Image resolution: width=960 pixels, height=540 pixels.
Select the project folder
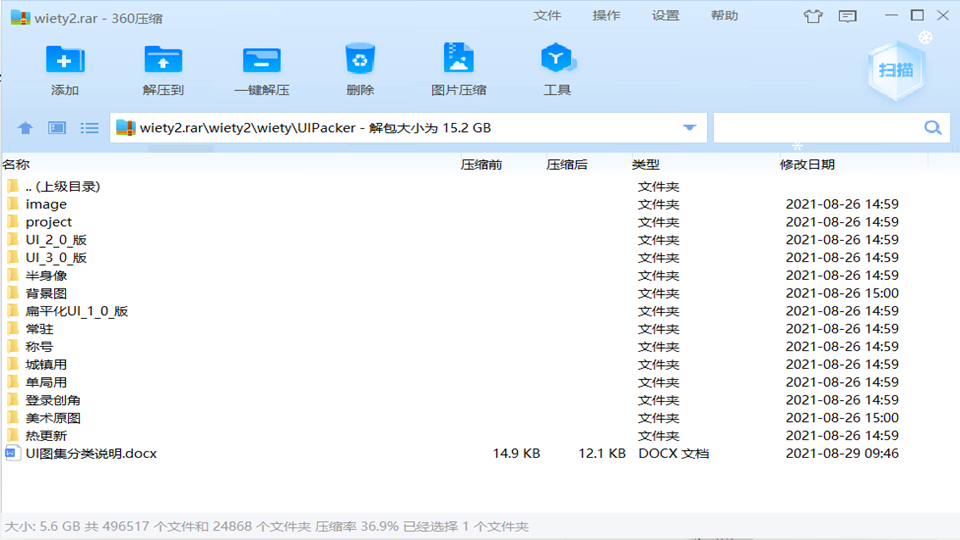(480, 222)
